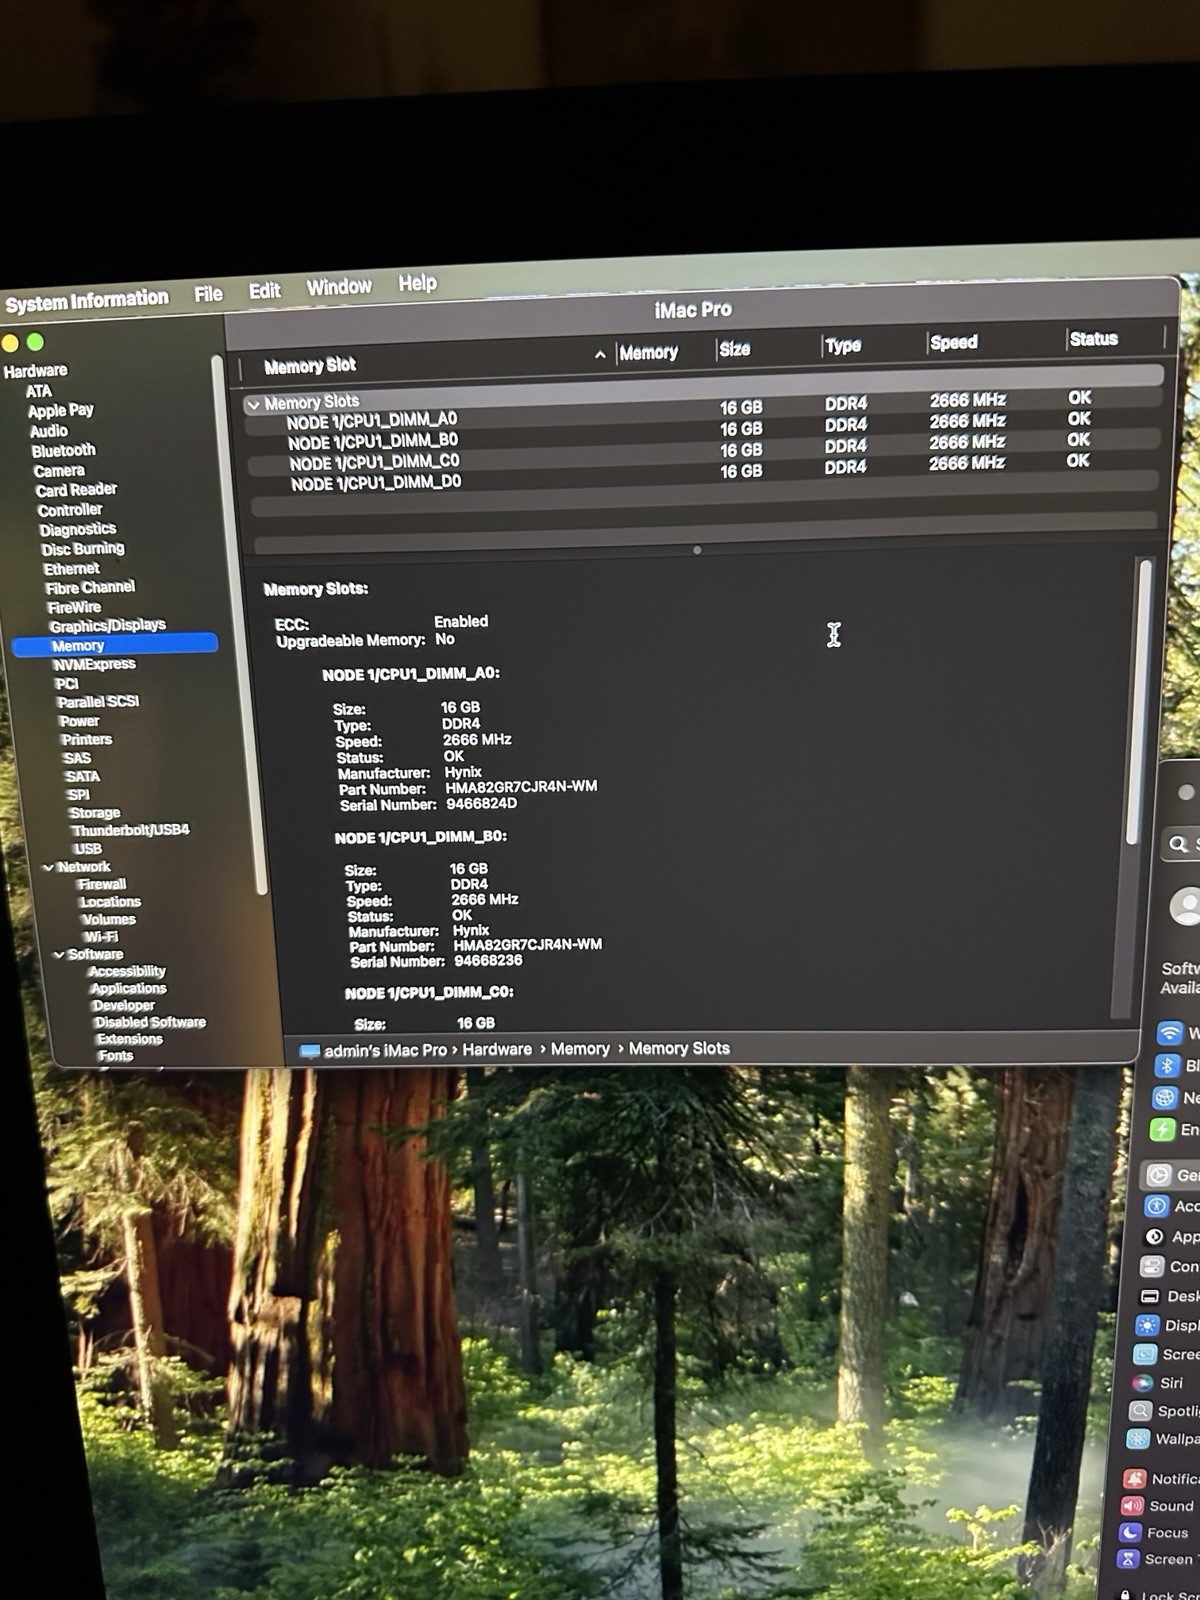The image size is (1200, 1600).
Task: Select Bluetooth in the Hardware sidebar
Action: pos(63,451)
